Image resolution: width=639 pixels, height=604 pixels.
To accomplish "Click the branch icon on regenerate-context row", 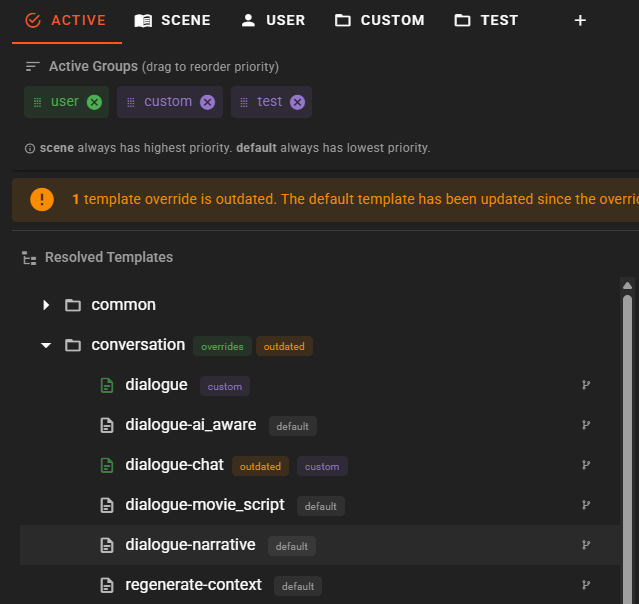I will tap(585, 585).
